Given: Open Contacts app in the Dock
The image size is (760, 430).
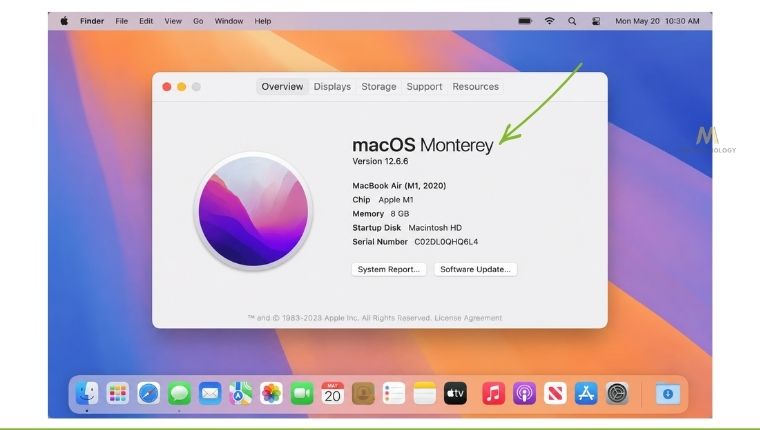Looking at the screenshot, I should pyautogui.click(x=364, y=393).
